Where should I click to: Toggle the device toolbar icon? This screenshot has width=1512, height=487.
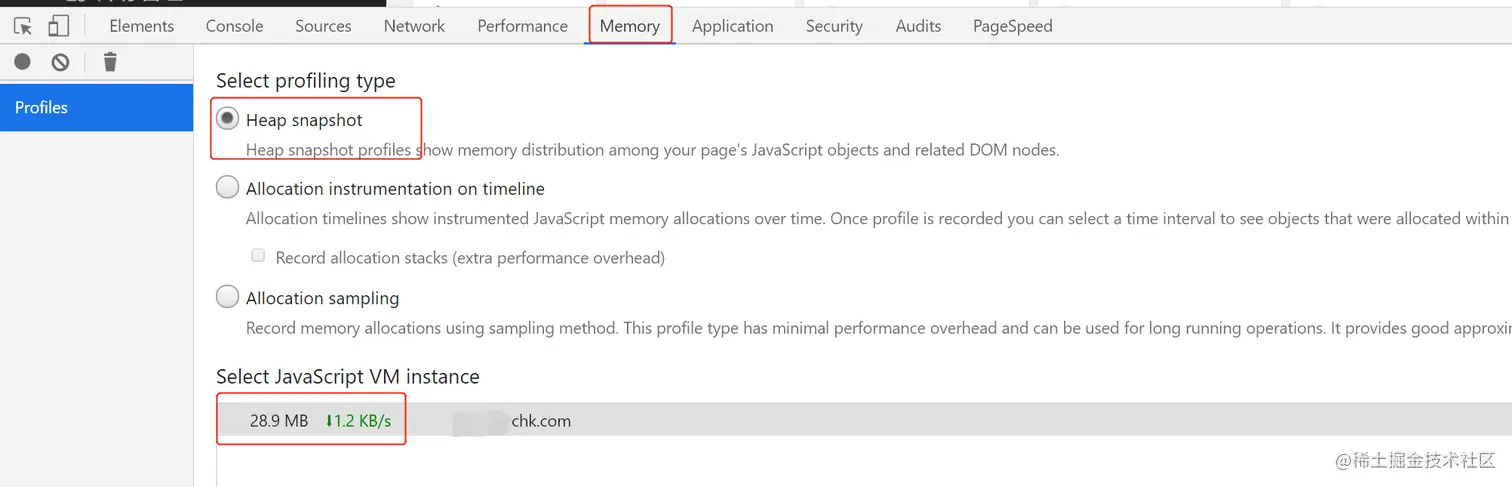pyautogui.click(x=59, y=26)
